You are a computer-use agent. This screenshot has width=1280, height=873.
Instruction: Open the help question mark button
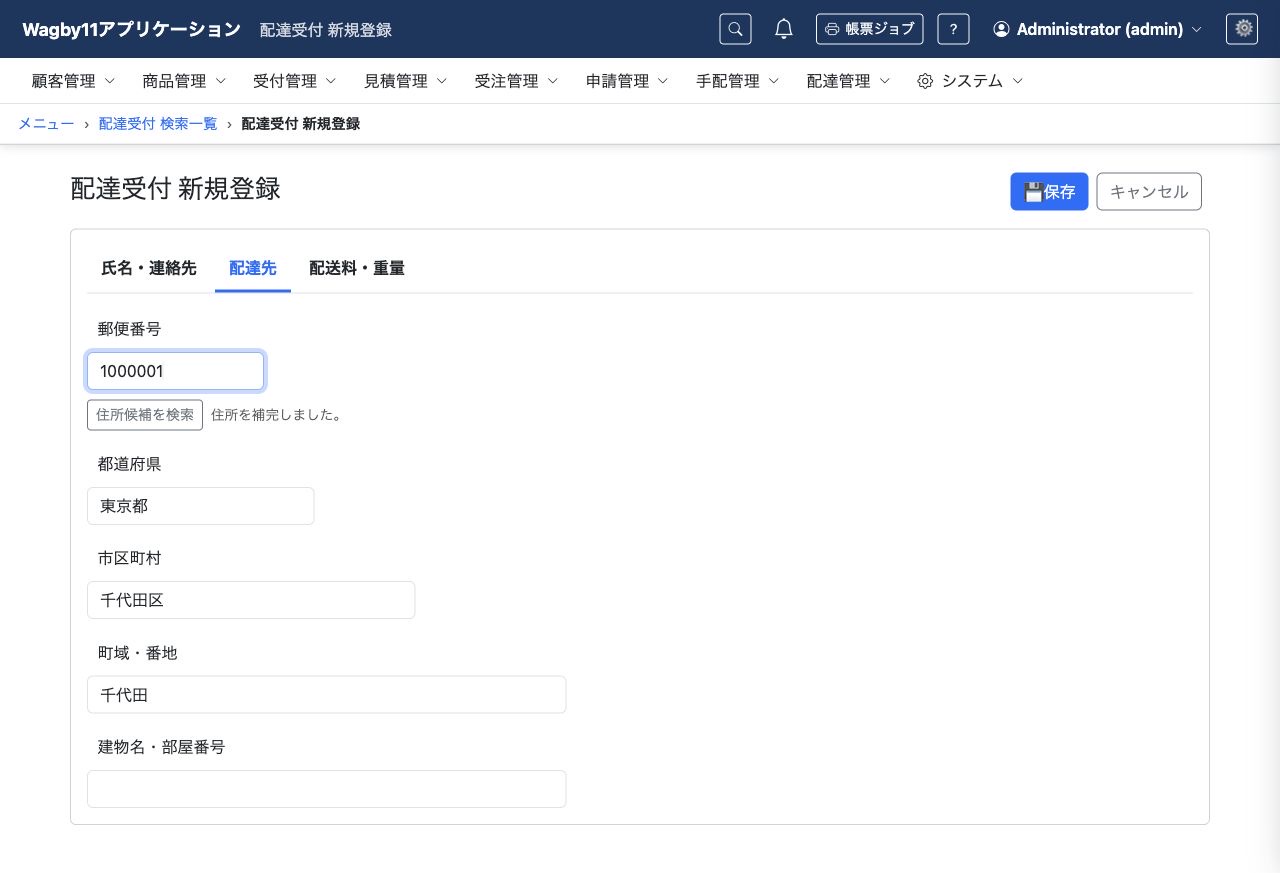click(953, 29)
